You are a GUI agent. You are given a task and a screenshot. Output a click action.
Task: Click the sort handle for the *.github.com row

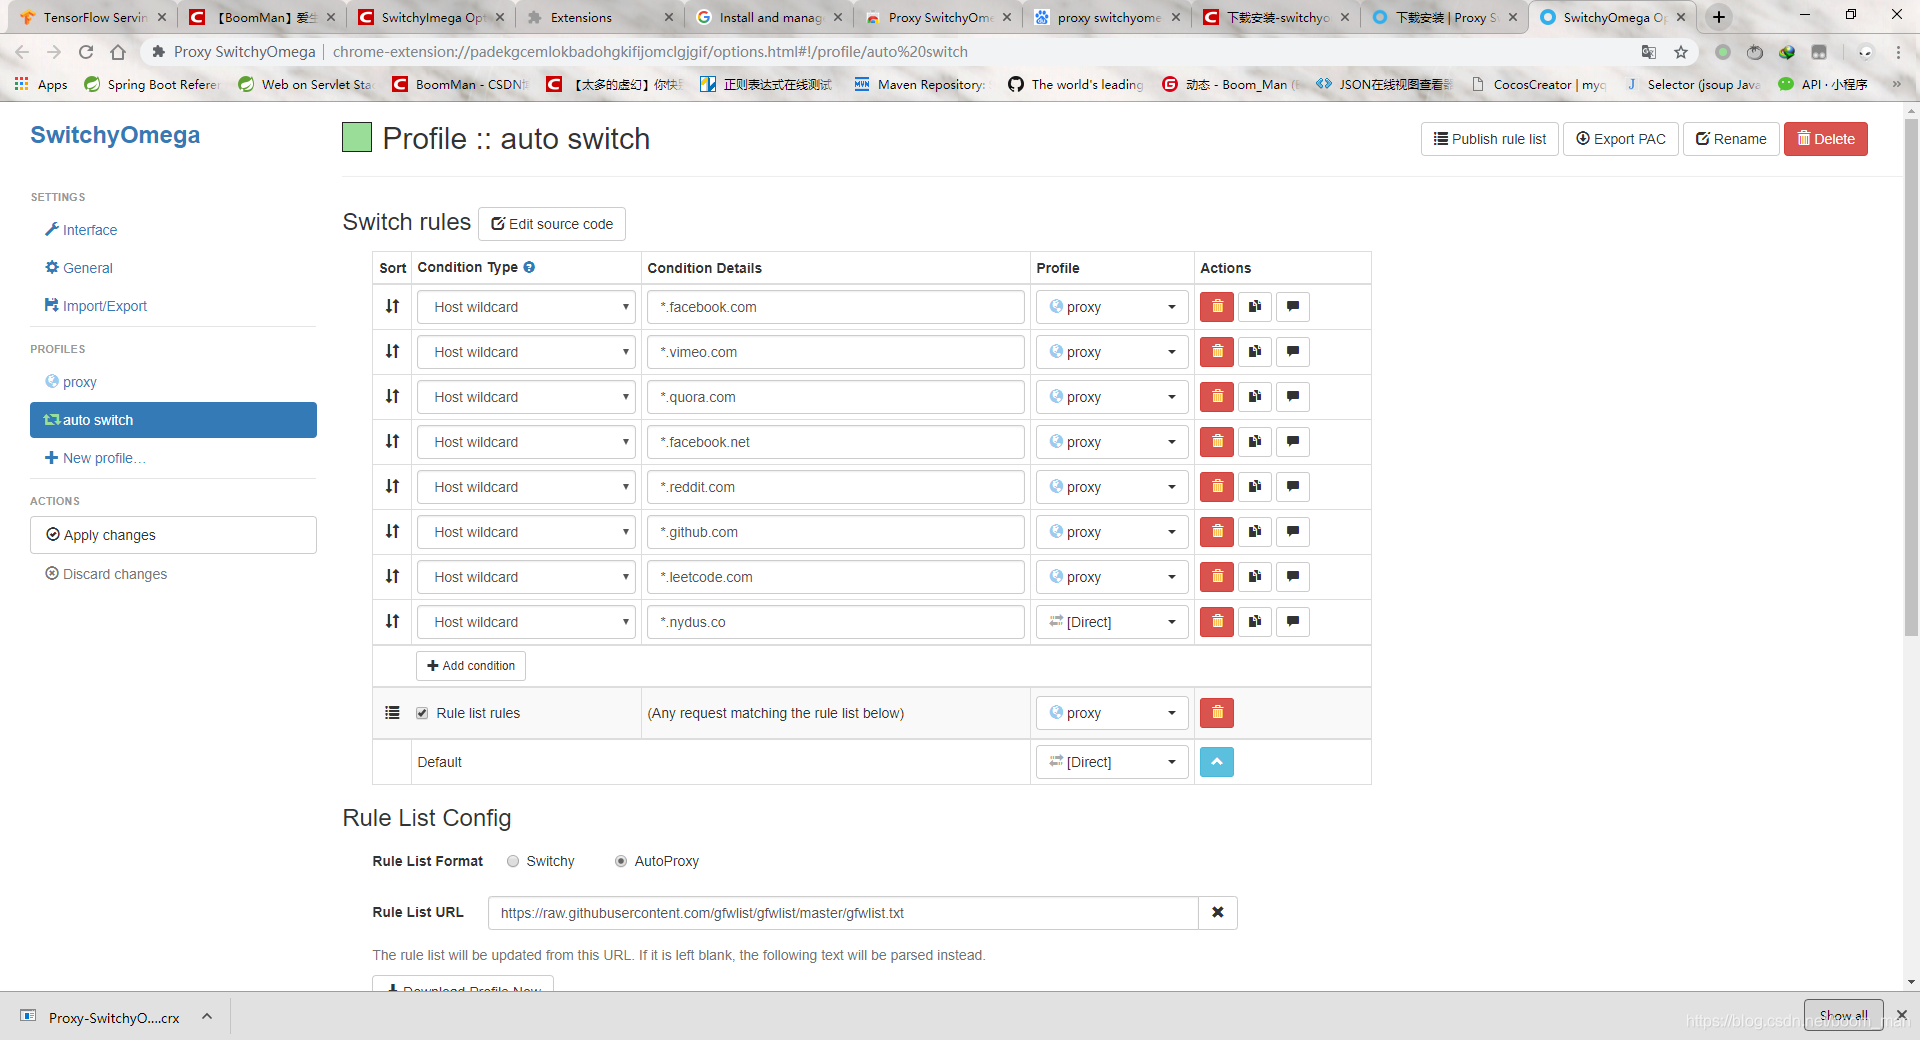click(x=392, y=532)
